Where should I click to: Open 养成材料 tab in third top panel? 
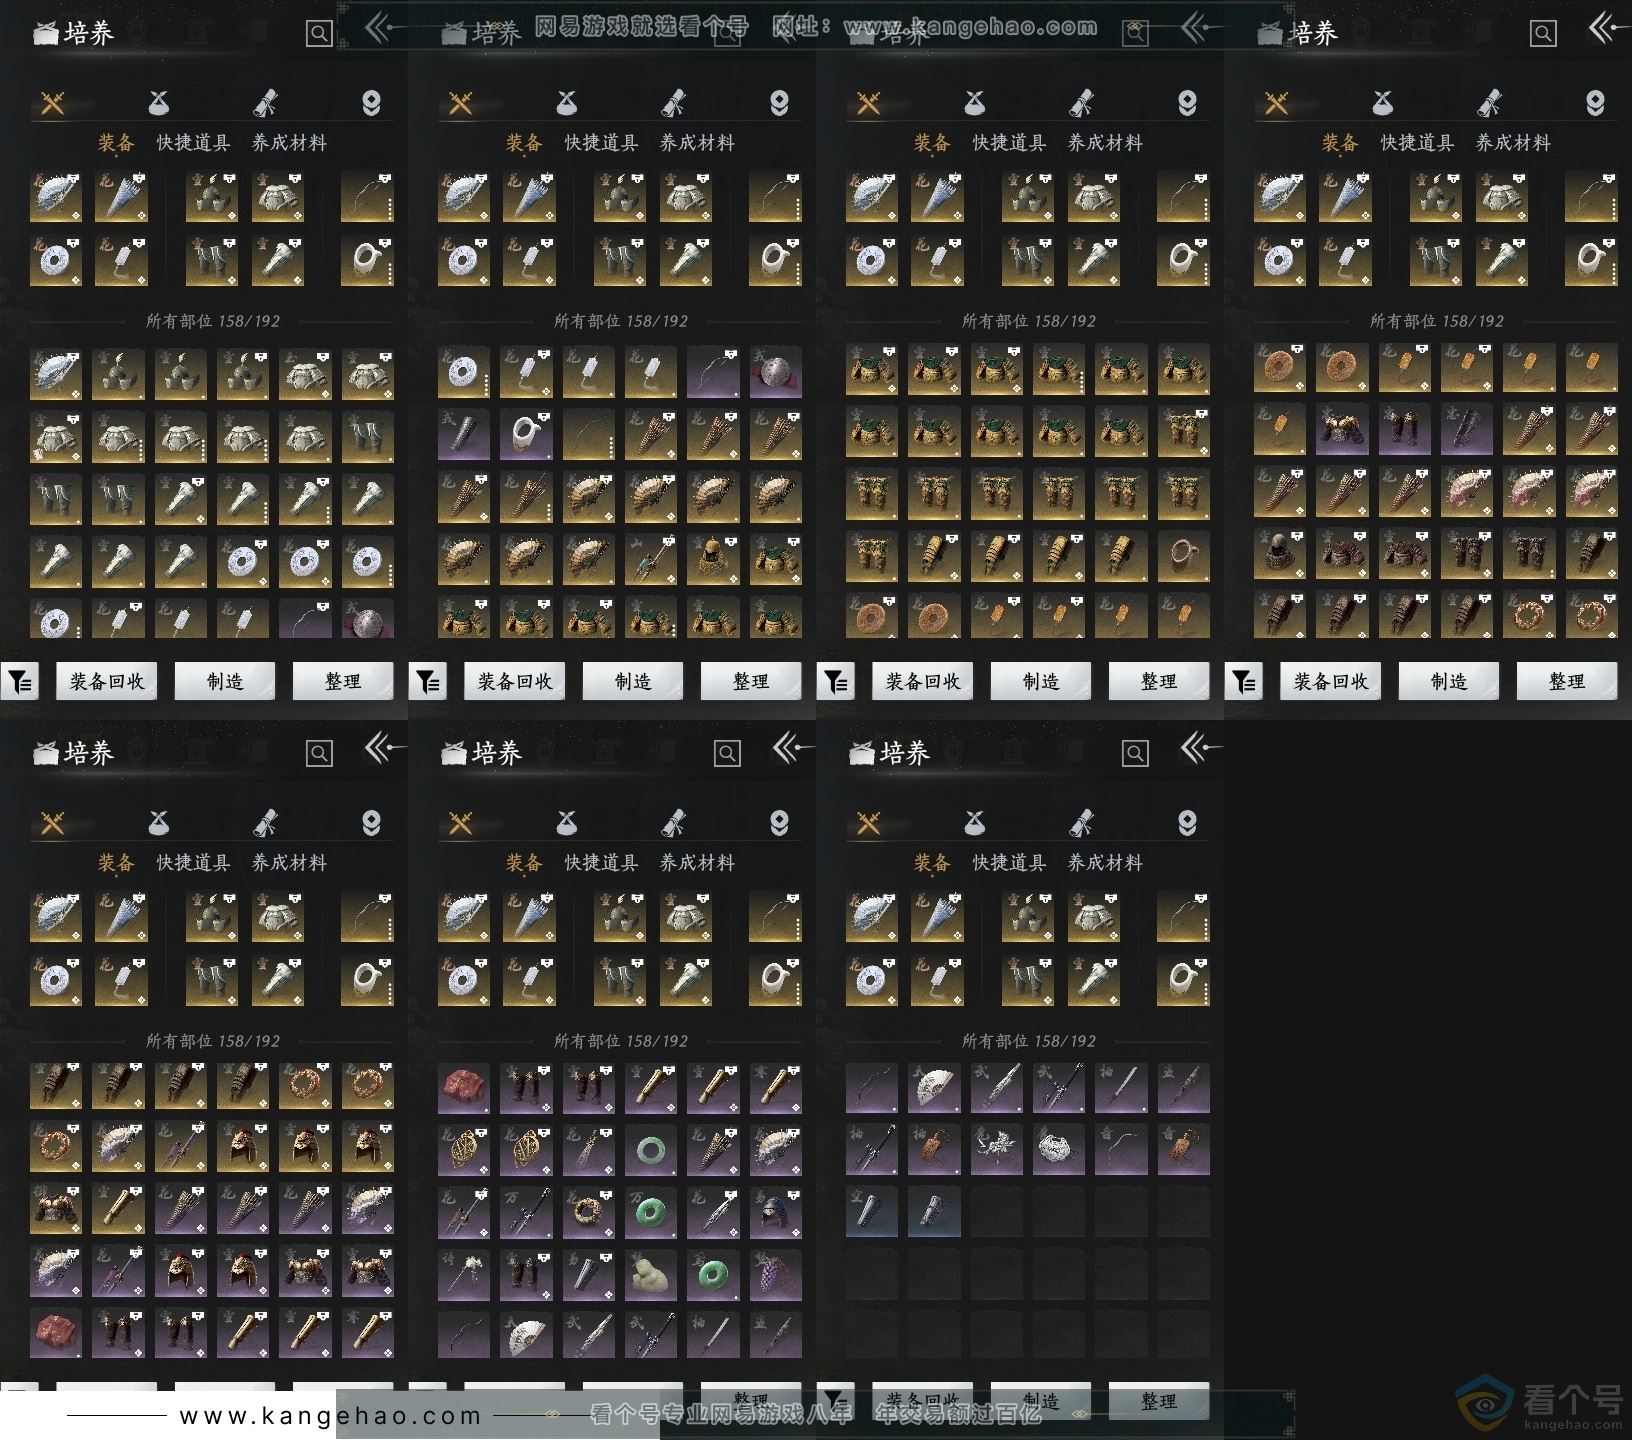[x=1105, y=143]
